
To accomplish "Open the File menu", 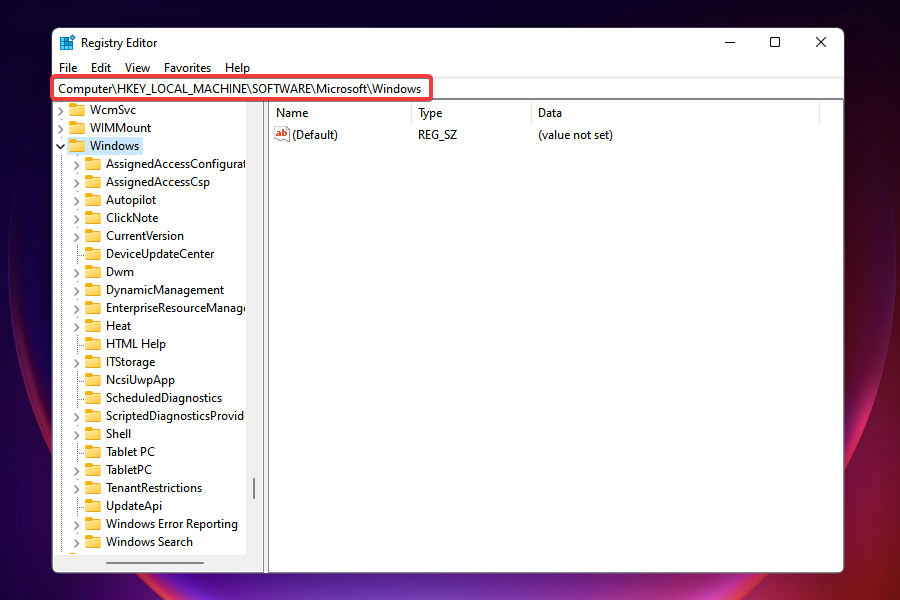I will point(68,68).
